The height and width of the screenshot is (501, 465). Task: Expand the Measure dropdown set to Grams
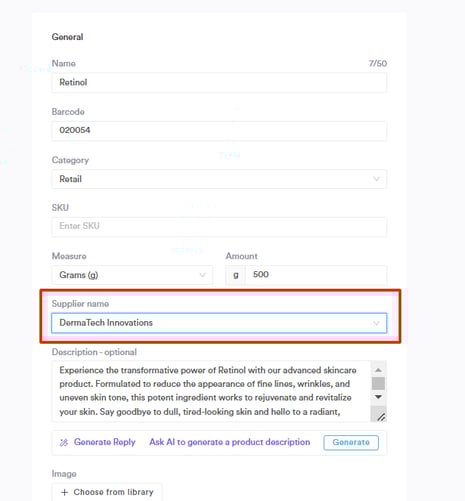[132, 275]
